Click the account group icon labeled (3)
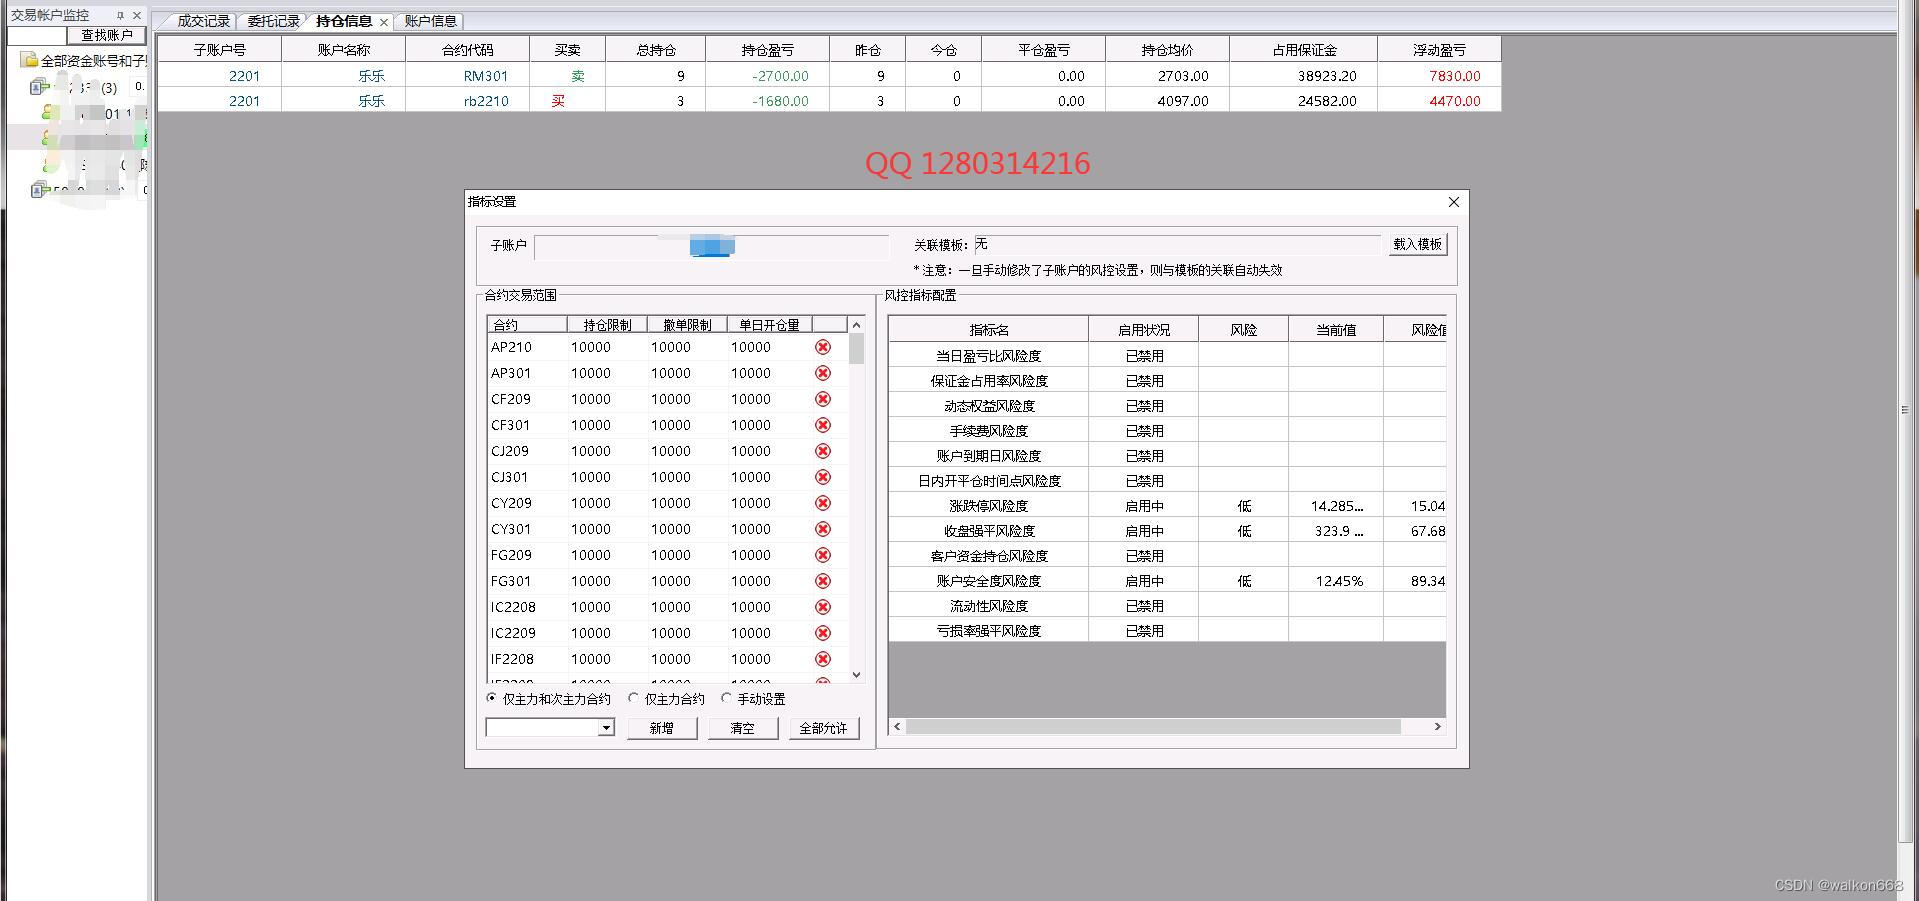Viewport: 1919px width, 901px height. [x=39, y=87]
